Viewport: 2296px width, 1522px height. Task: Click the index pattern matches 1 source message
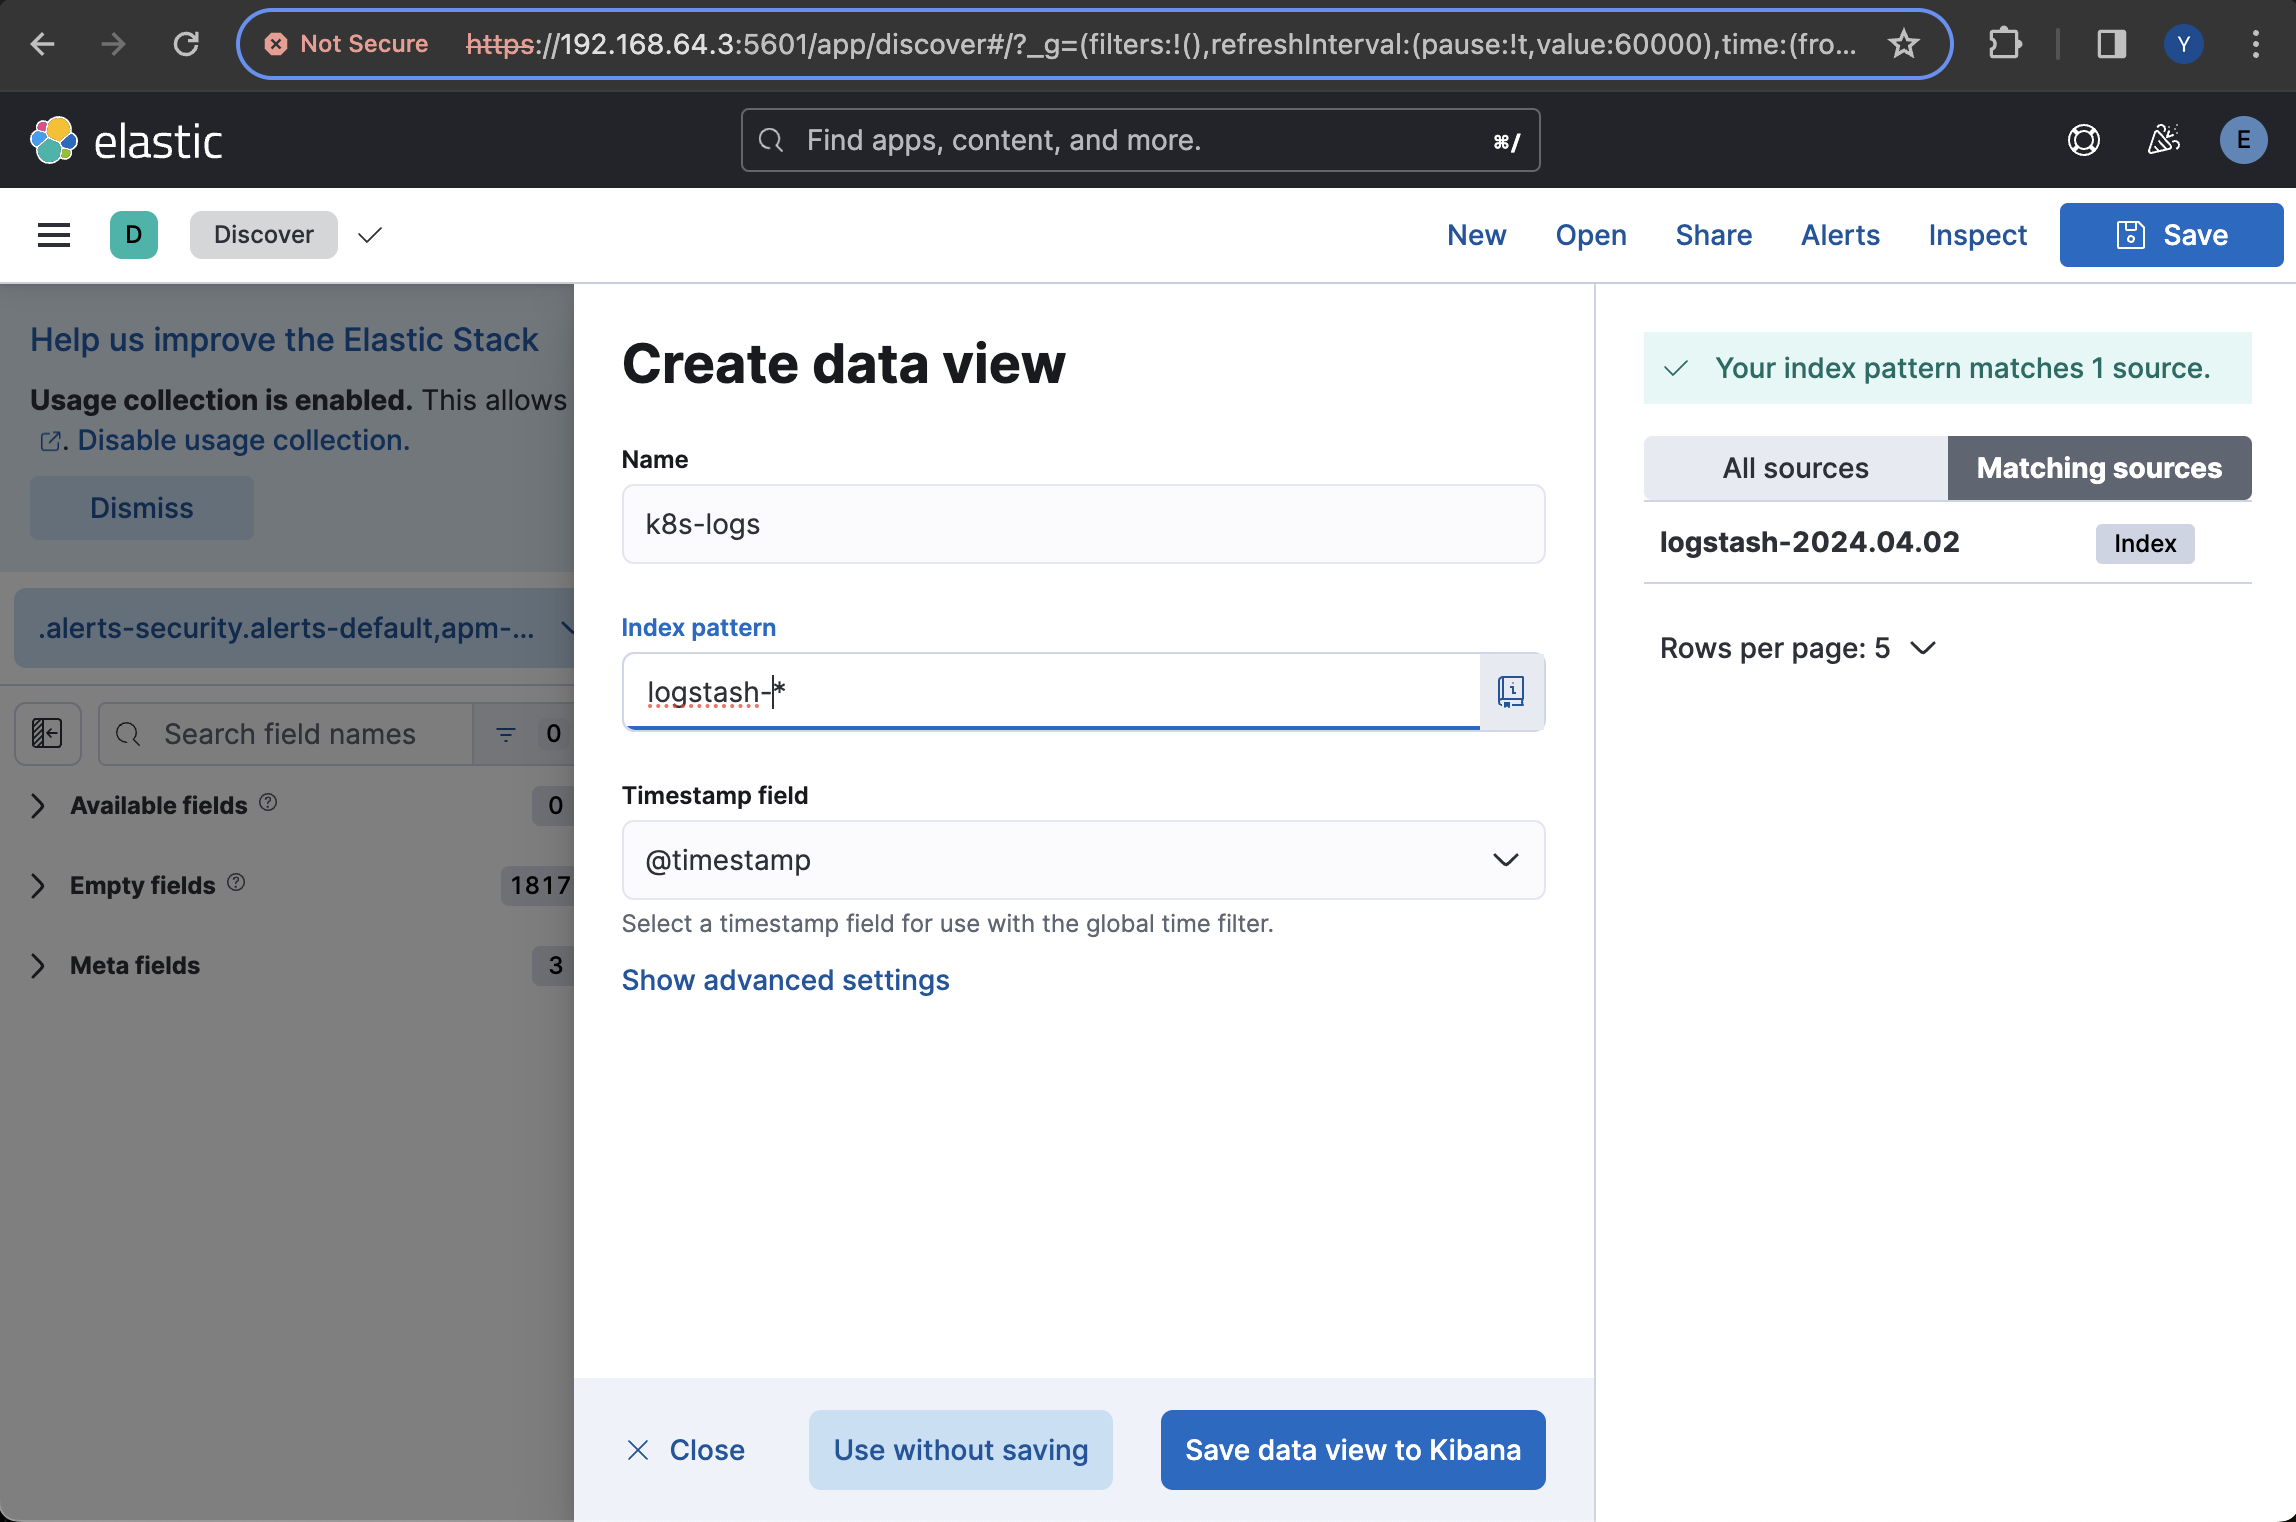pyautogui.click(x=1947, y=368)
